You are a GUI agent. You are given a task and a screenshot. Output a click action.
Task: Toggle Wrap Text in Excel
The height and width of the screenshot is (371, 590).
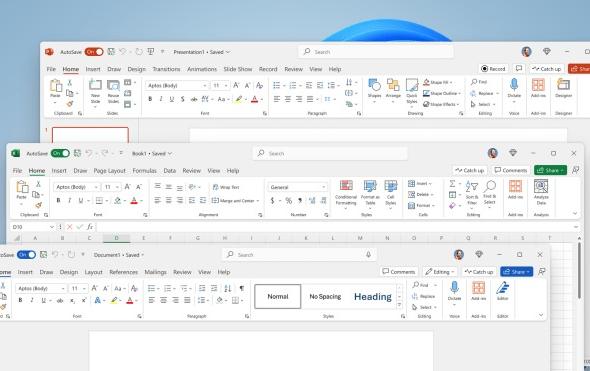point(226,187)
